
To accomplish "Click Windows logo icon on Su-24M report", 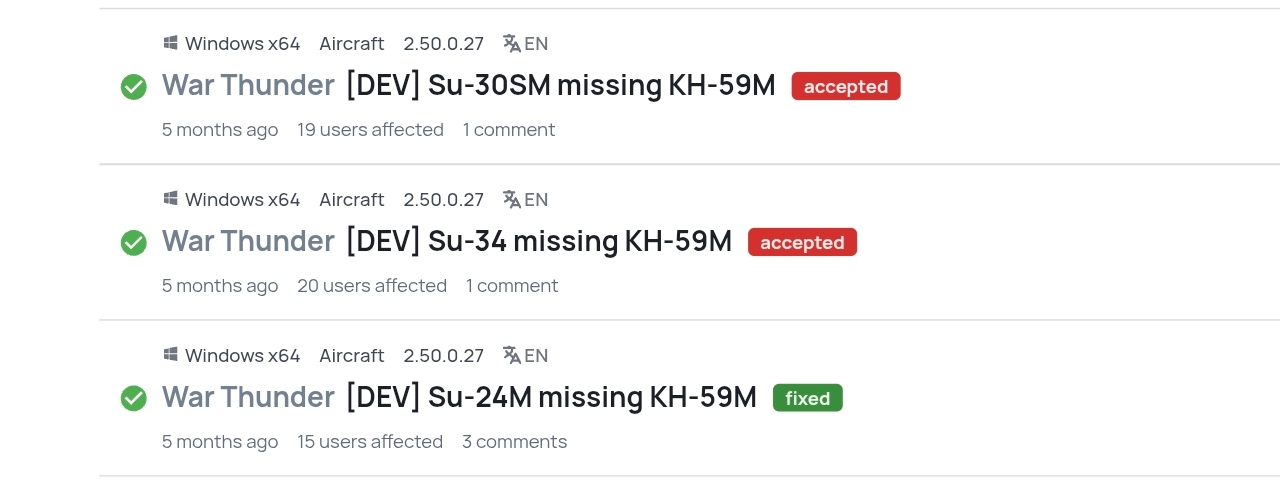I will pos(171,355).
